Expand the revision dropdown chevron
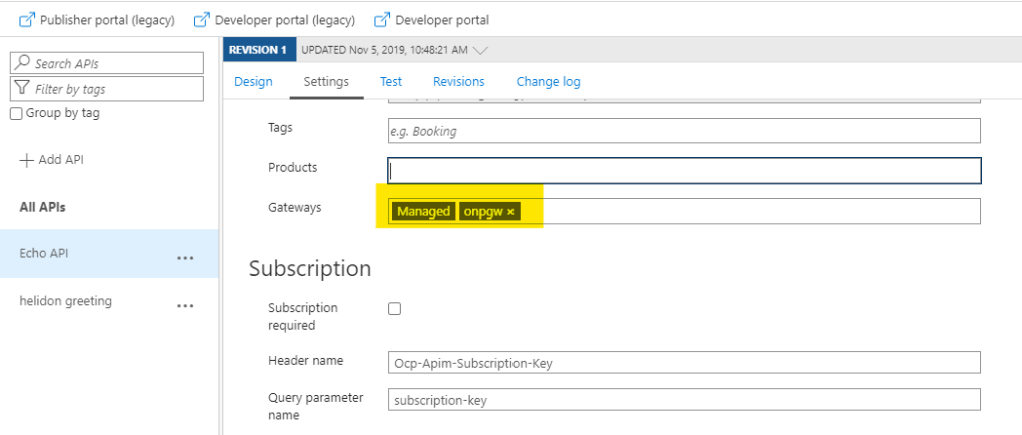Image resolution: width=1022 pixels, height=435 pixels. 480,50
